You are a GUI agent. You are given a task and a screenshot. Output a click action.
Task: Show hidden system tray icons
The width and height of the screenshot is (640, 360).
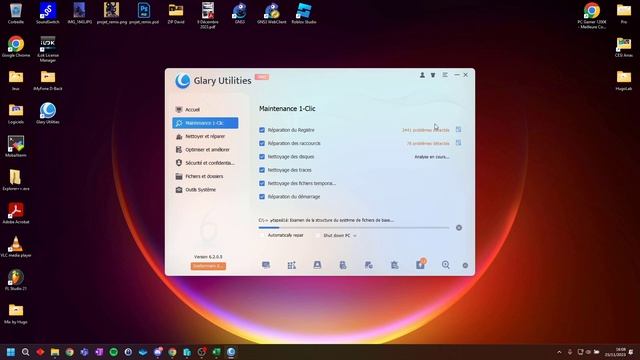559,352
